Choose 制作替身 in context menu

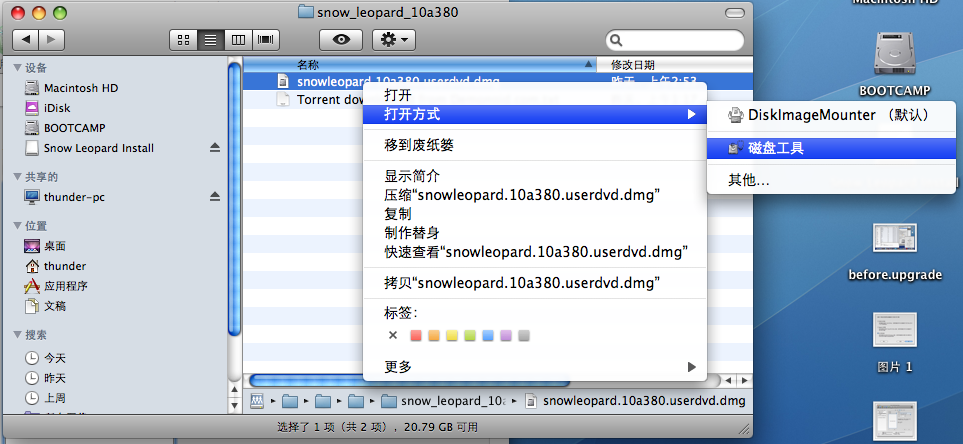[x=534, y=233]
